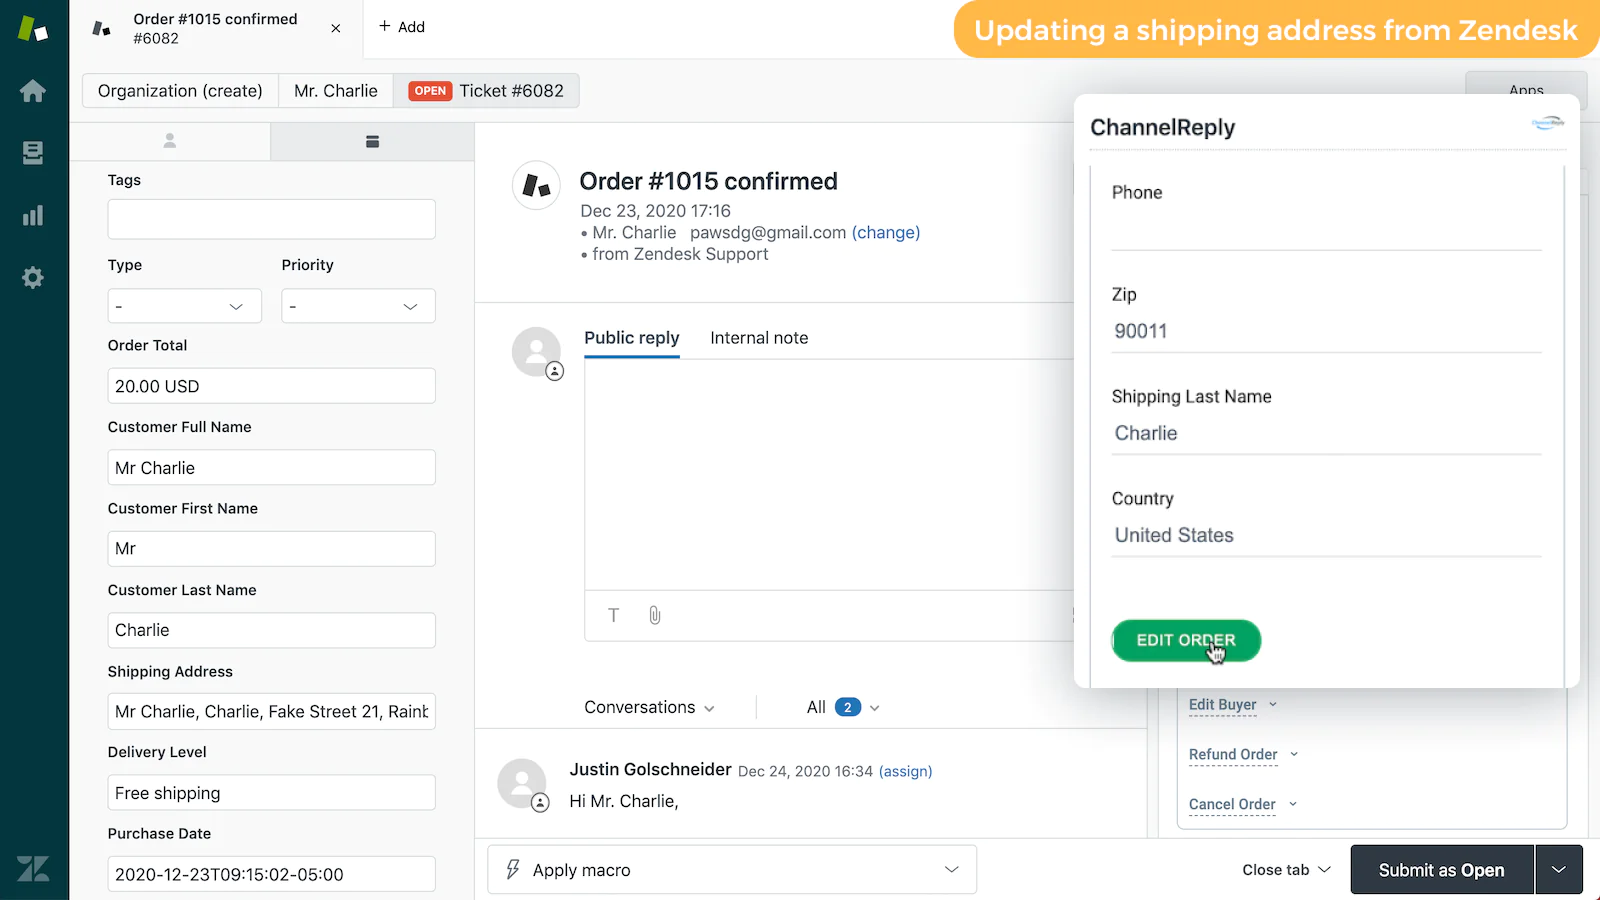The height and width of the screenshot is (900, 1600).
Task: Open the Priority dropdown
Action: pyautogui.click(x=358, y=306)
